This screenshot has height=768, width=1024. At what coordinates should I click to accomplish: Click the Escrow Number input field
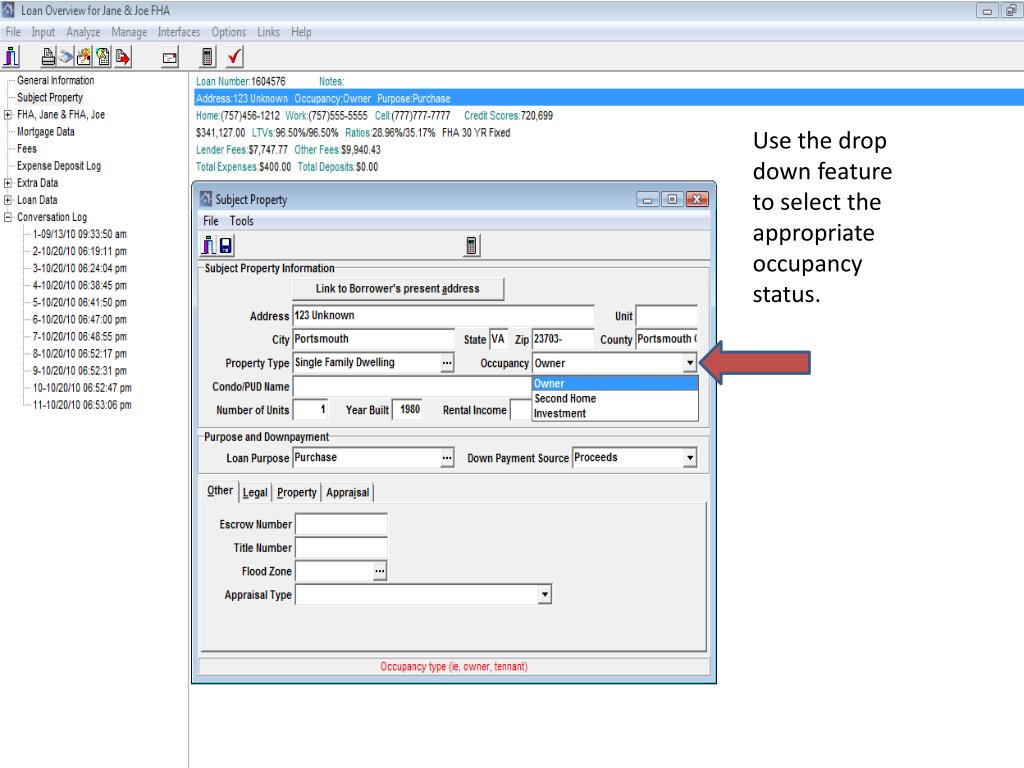point(341,524)
